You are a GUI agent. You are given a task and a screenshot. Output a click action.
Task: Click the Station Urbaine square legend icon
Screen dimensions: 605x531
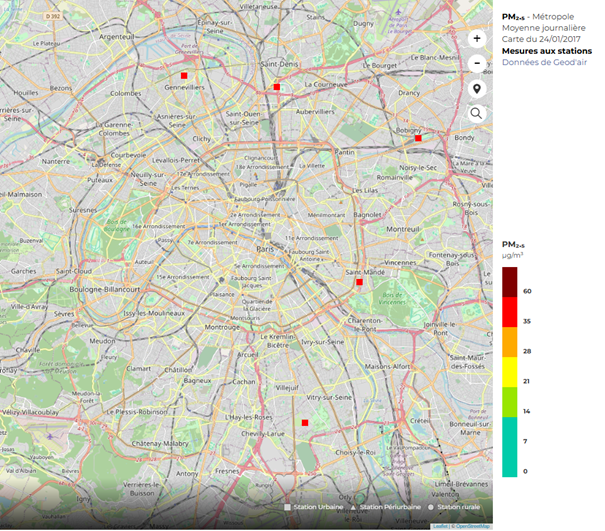[287, 507]
